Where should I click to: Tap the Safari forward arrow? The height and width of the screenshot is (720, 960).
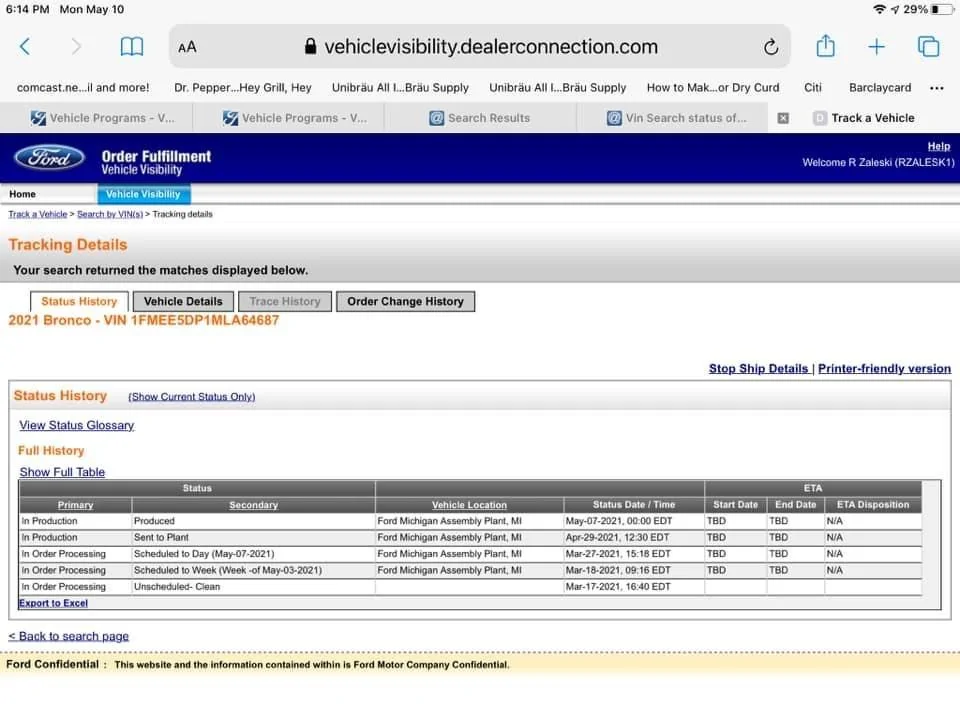[76, 47]
